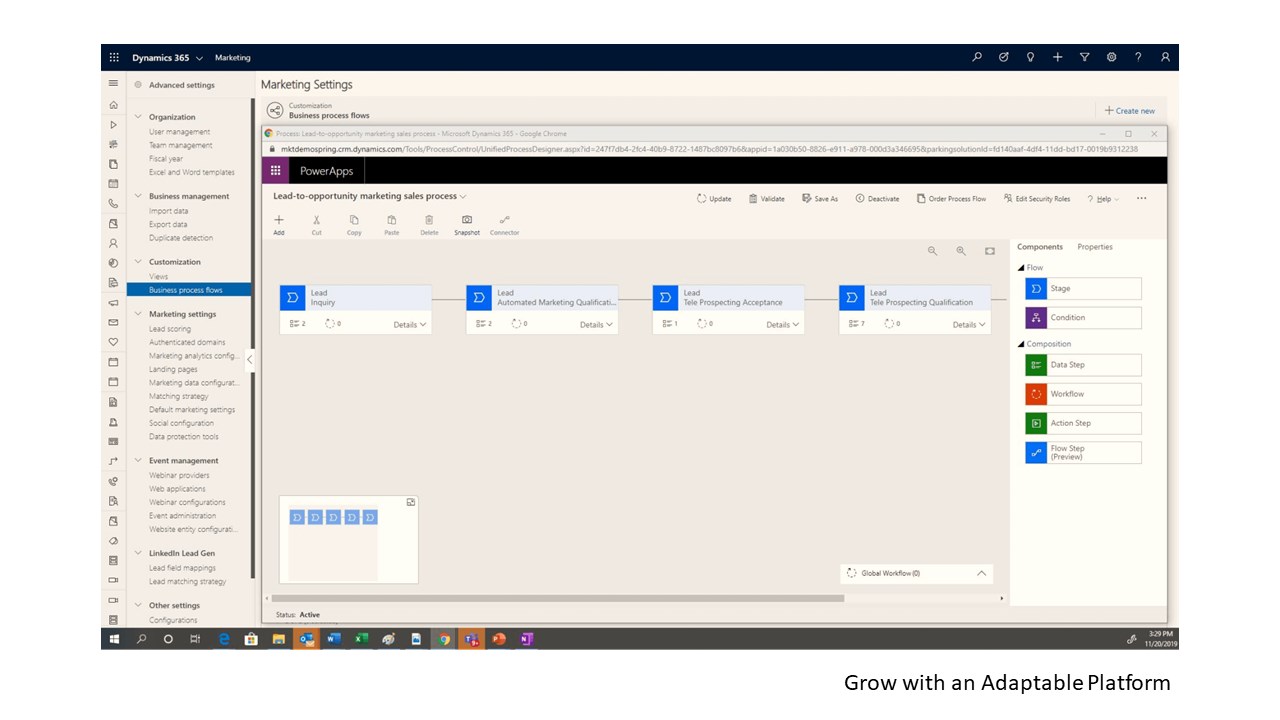Open the settings gear in Dynamics header
Image resolution: width=1280 pixels, height=720 pixels.
click(1111, 58)
